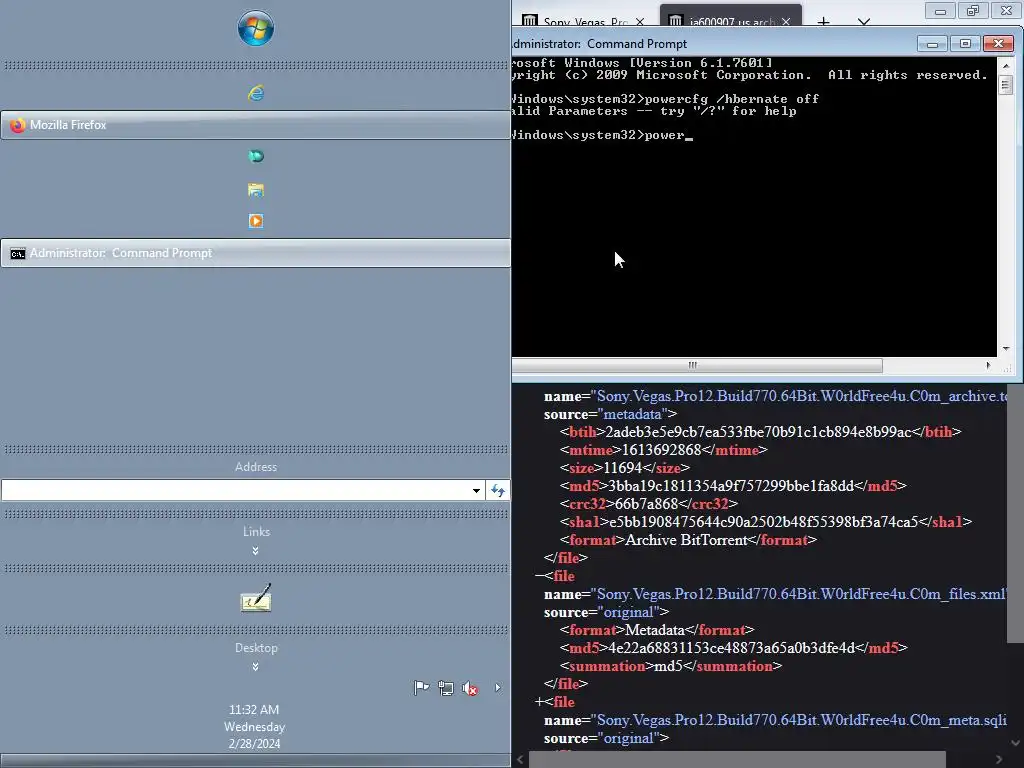Screen dimensions: 1024x768
Task: Close the ia600907.us.arch tab
Action: (x=786, y=22)
